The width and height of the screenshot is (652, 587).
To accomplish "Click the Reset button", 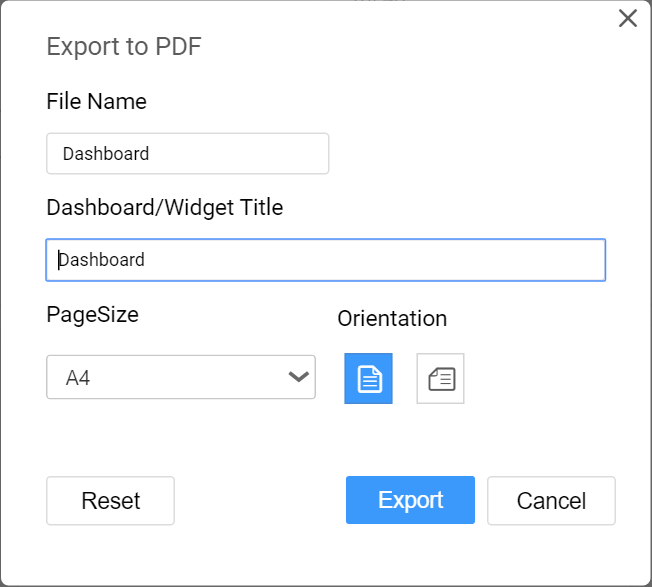I will coord(110,501).
